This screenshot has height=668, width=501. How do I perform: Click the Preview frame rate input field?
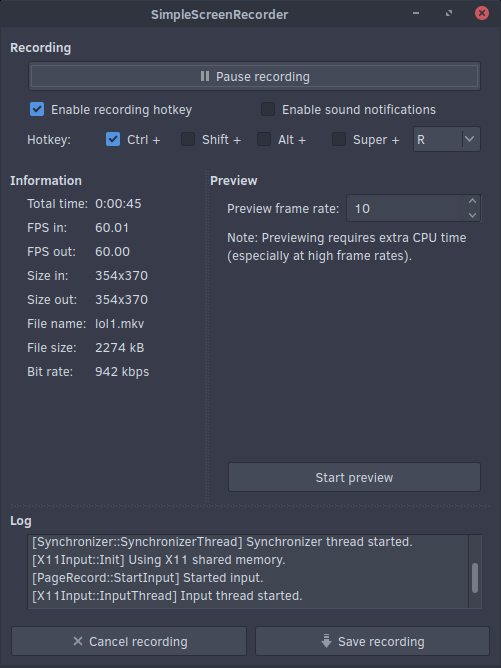pos(404,208)
